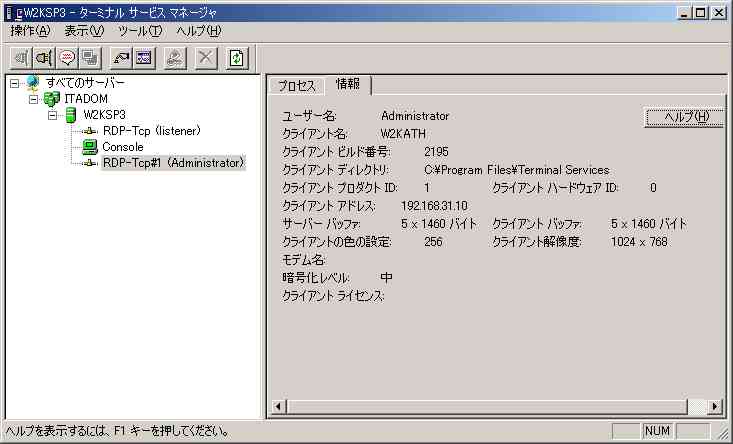Click the Reset session toolbar icon

click(x=121, y=58)
